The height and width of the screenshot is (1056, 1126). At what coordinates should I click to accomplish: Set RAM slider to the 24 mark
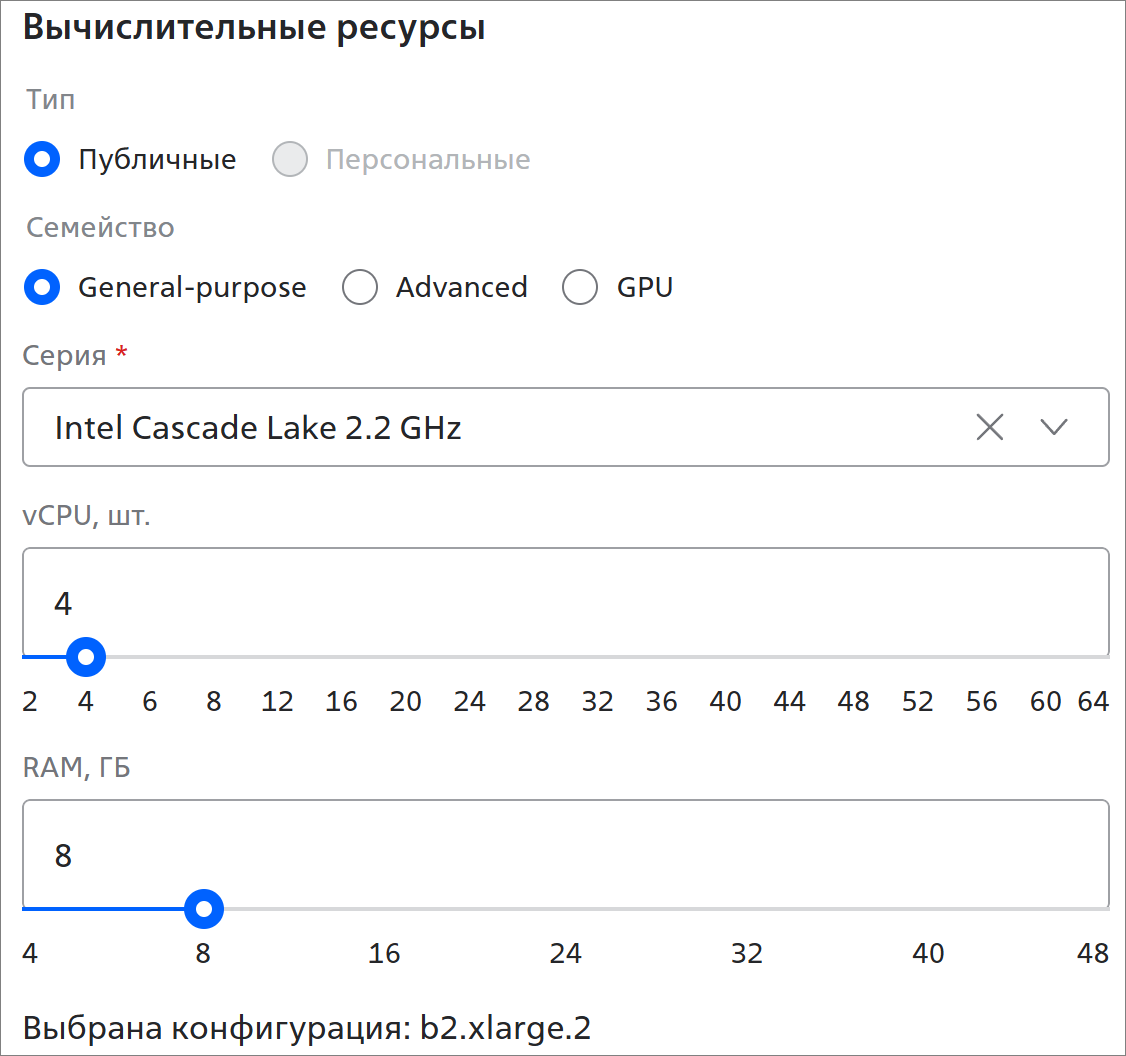(x=566, y=909)
